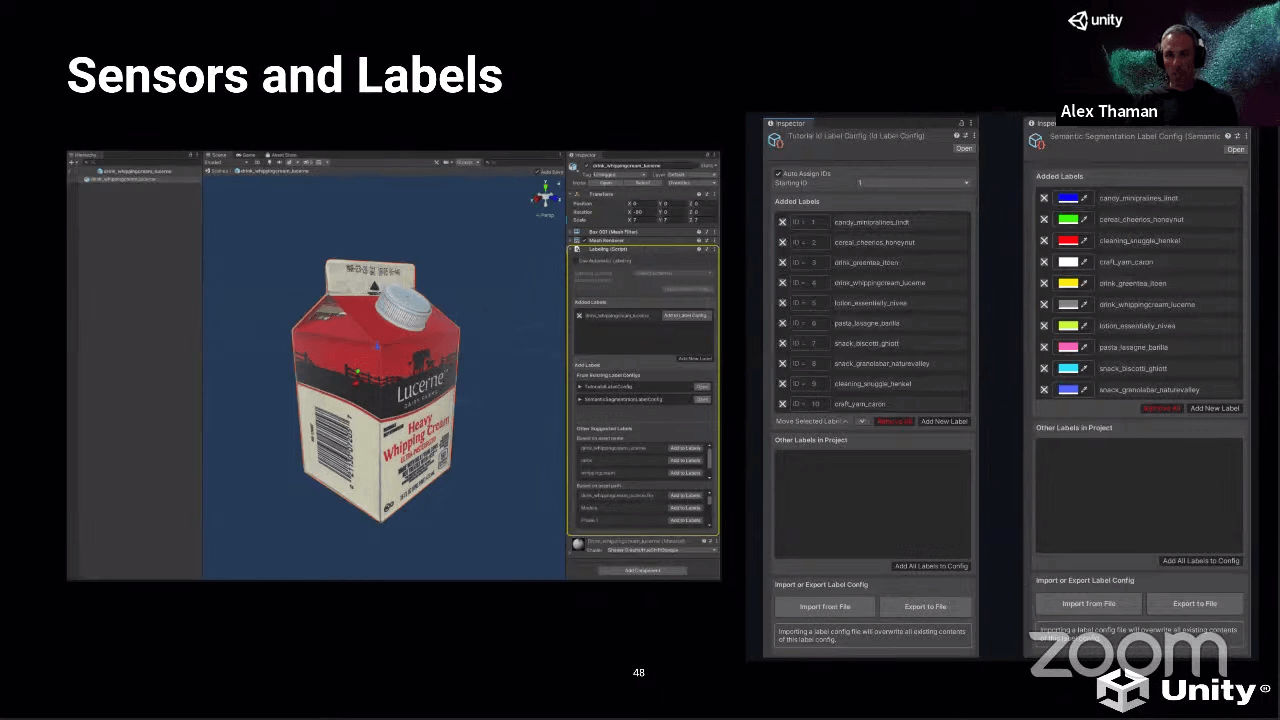Open Shader dropdown for material
This screenshot has width=1280, height=720.
coord(661,550)
